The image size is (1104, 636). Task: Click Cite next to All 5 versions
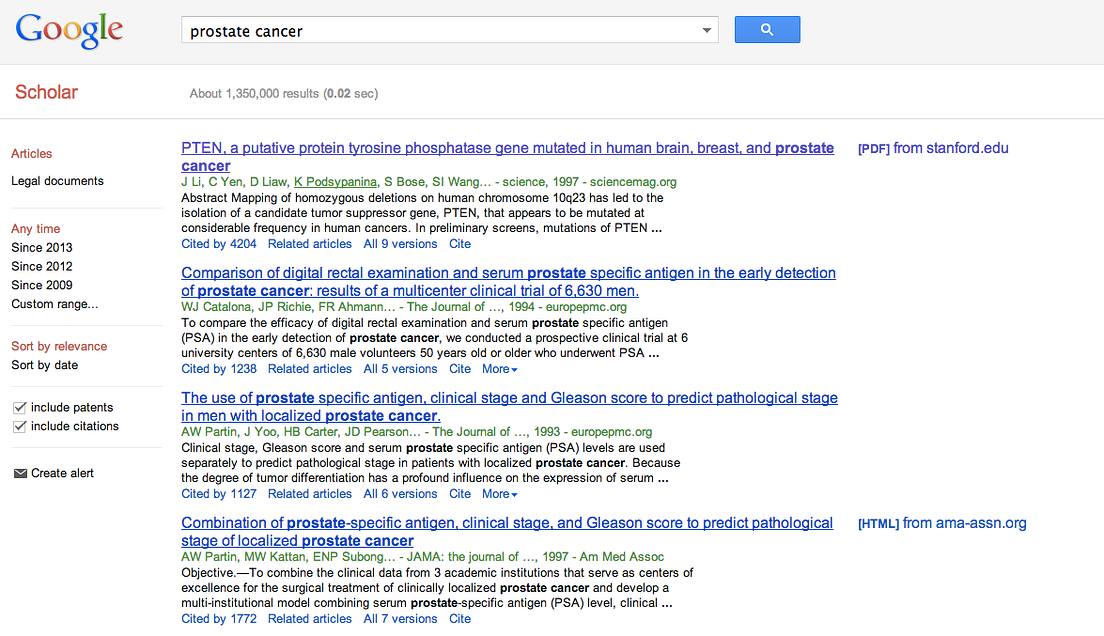pyautogui.click(x=460, y=369)
